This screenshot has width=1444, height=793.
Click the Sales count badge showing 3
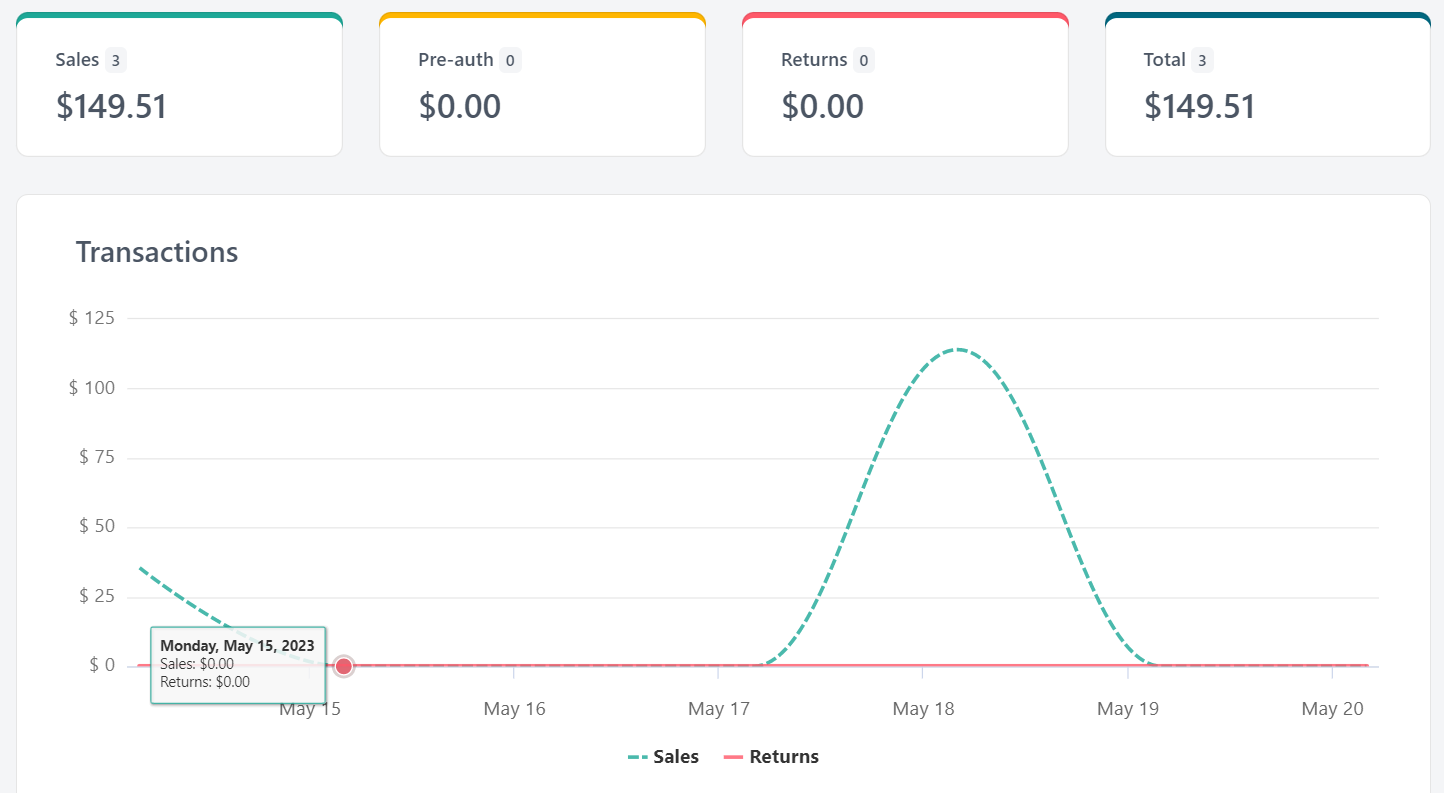(x=116, y=61)
